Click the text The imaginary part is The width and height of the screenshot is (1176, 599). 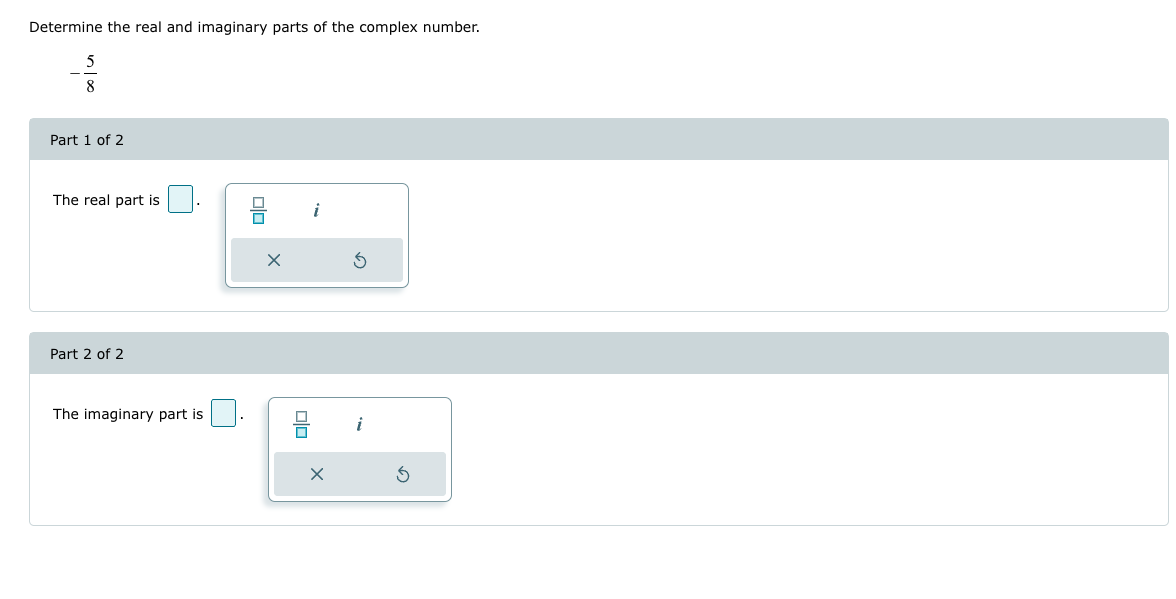(x=127, y=414)
